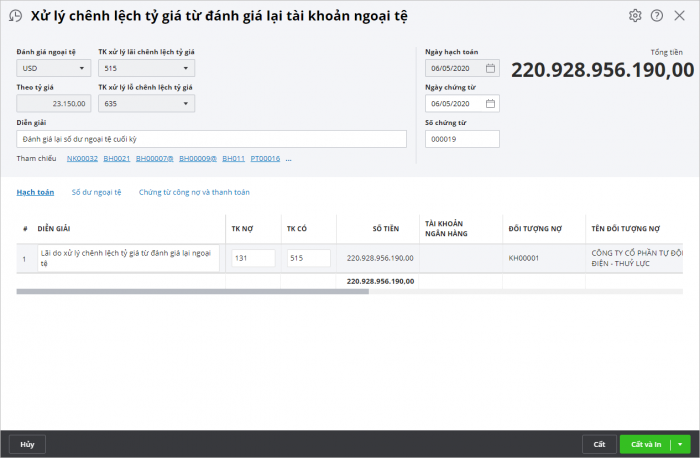Switch to the Số dư ngoại tệ tab
This screenshot has height=458, width=700.
pyautogui.click(x=96, y=191)
